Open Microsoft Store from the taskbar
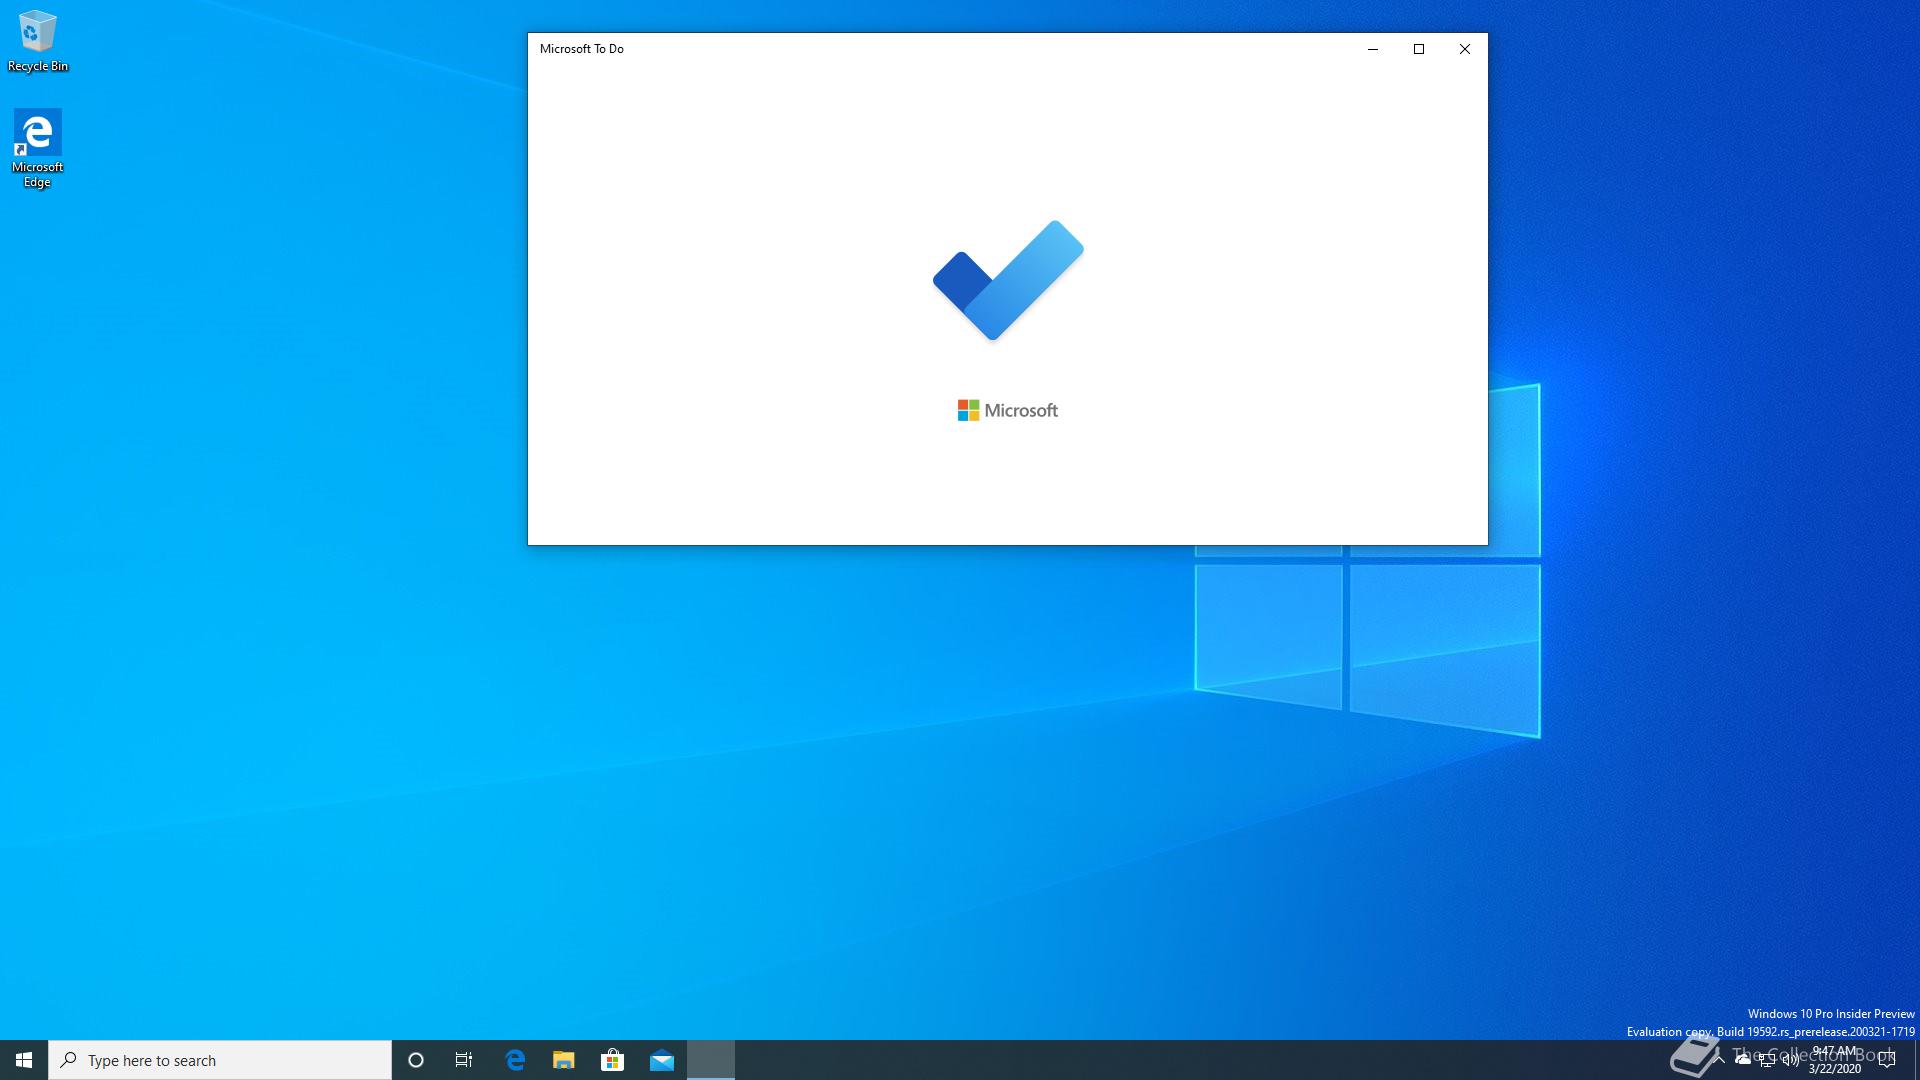 (613, 1060)
